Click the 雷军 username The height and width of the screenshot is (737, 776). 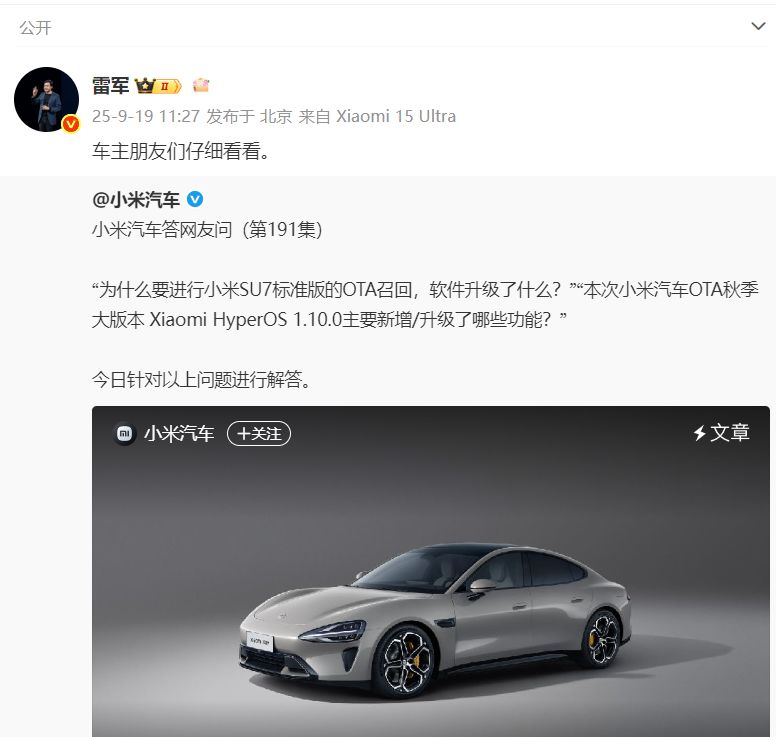pyautogui.click(x=111, y=86)
